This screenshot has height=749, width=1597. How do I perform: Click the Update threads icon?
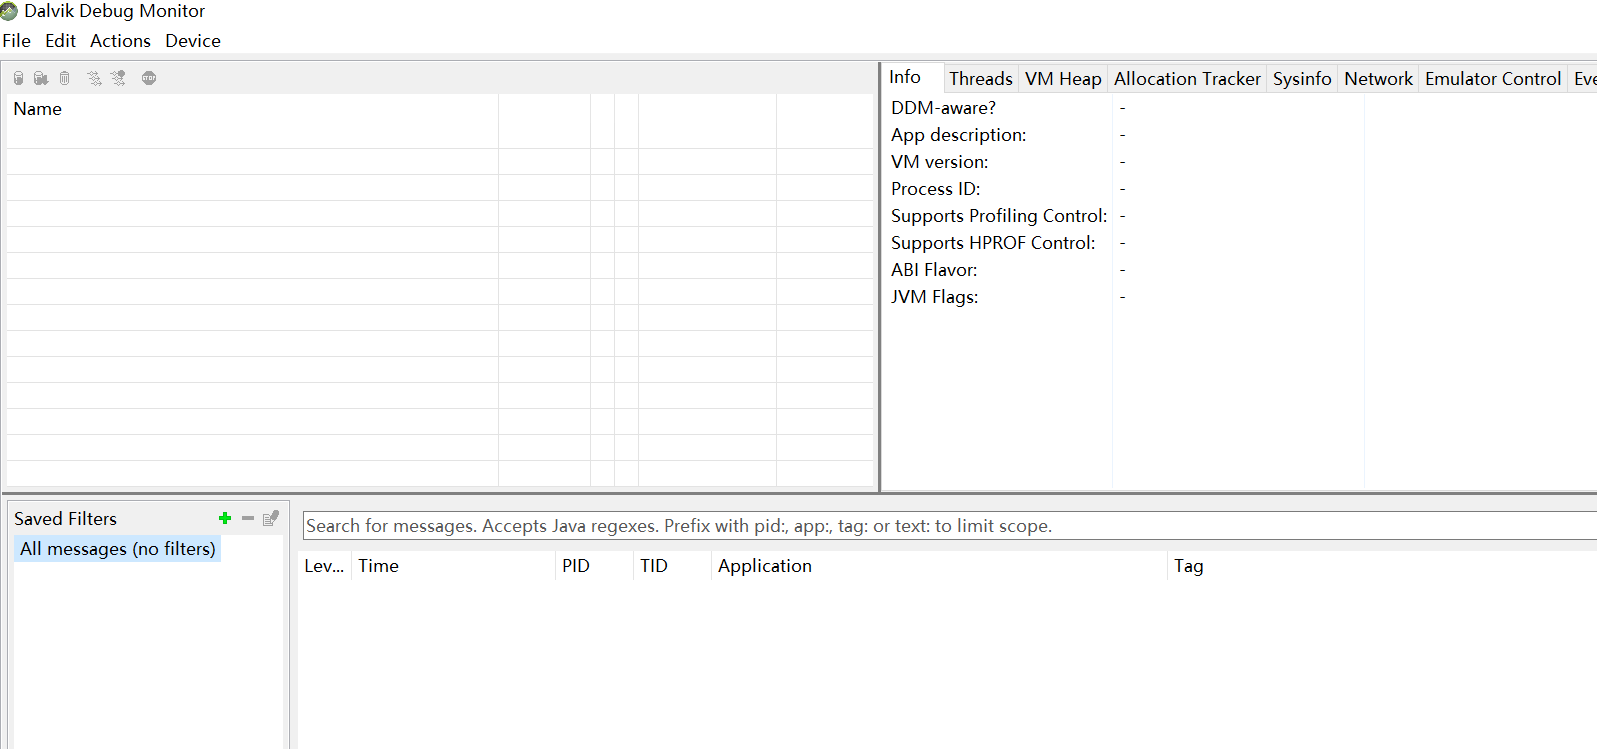pyautogui.click(x=94, y=78)
